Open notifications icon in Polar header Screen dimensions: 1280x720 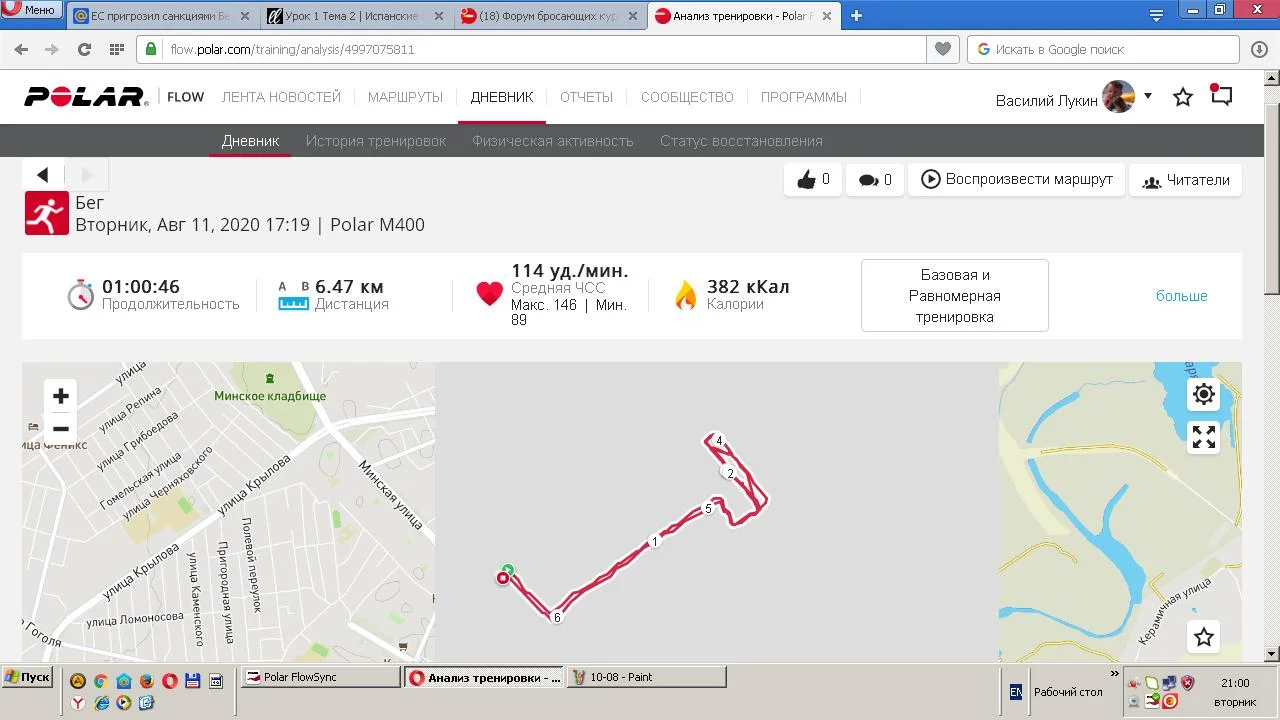(x=1221, y=96)
